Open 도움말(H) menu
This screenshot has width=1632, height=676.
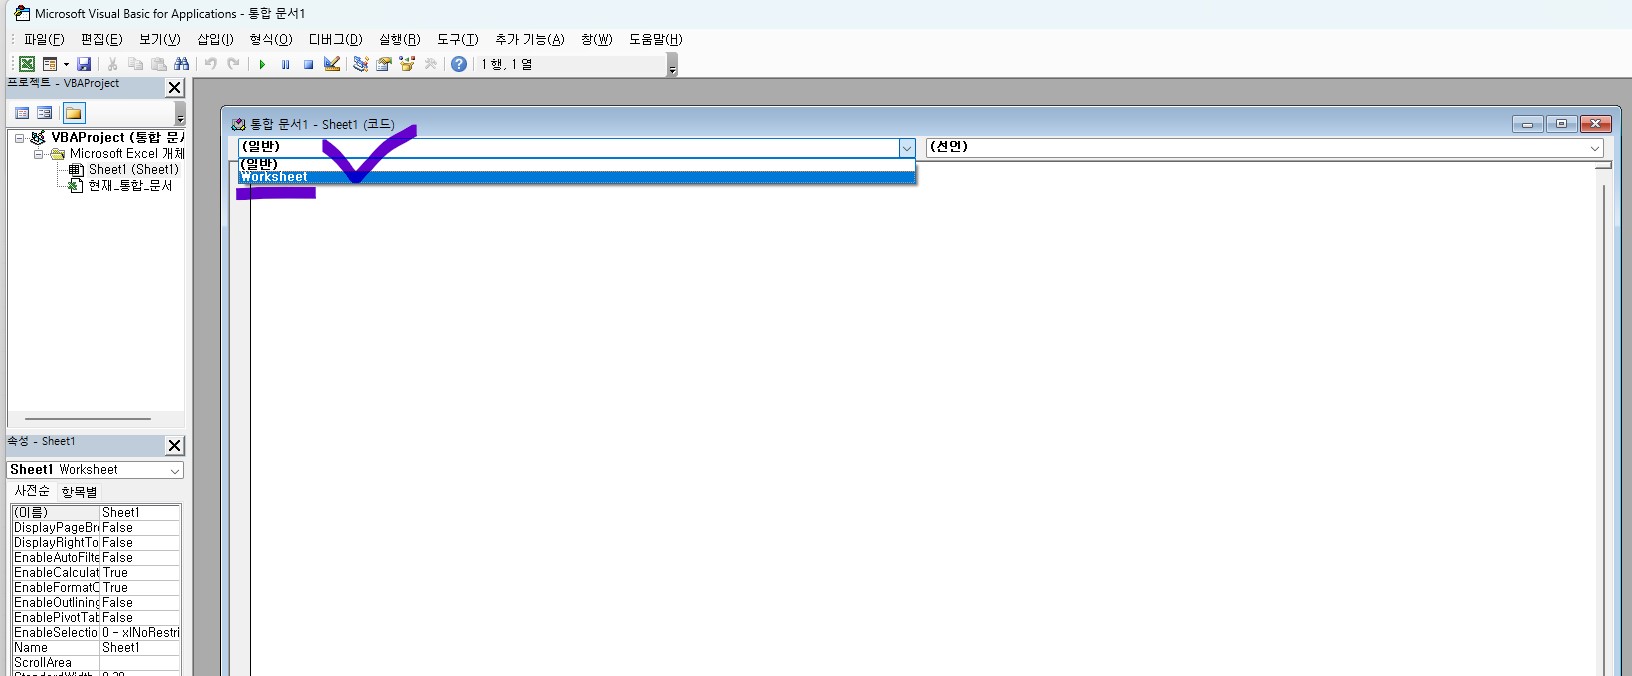656,39
